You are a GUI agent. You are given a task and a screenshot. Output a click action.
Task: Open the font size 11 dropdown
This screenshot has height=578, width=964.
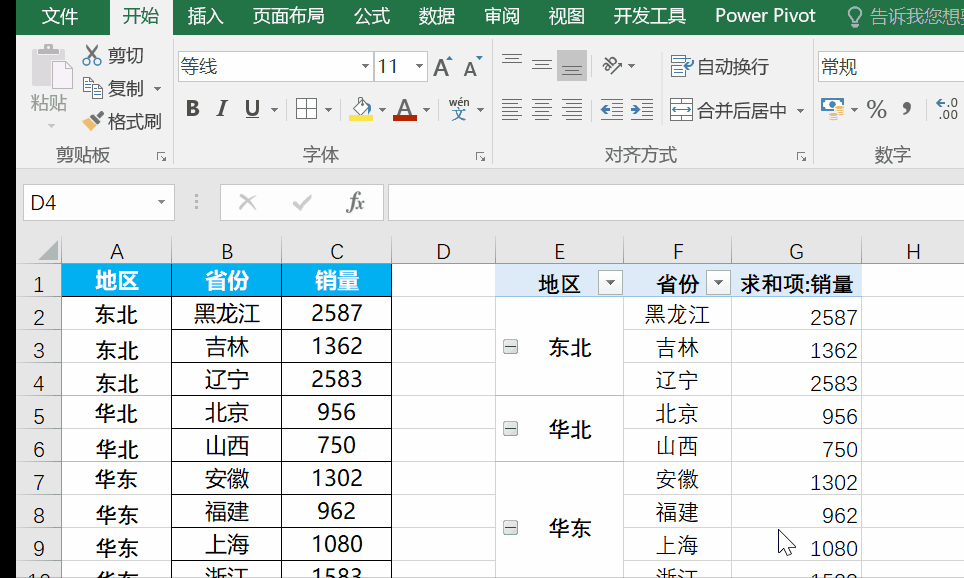click(419, 66)
